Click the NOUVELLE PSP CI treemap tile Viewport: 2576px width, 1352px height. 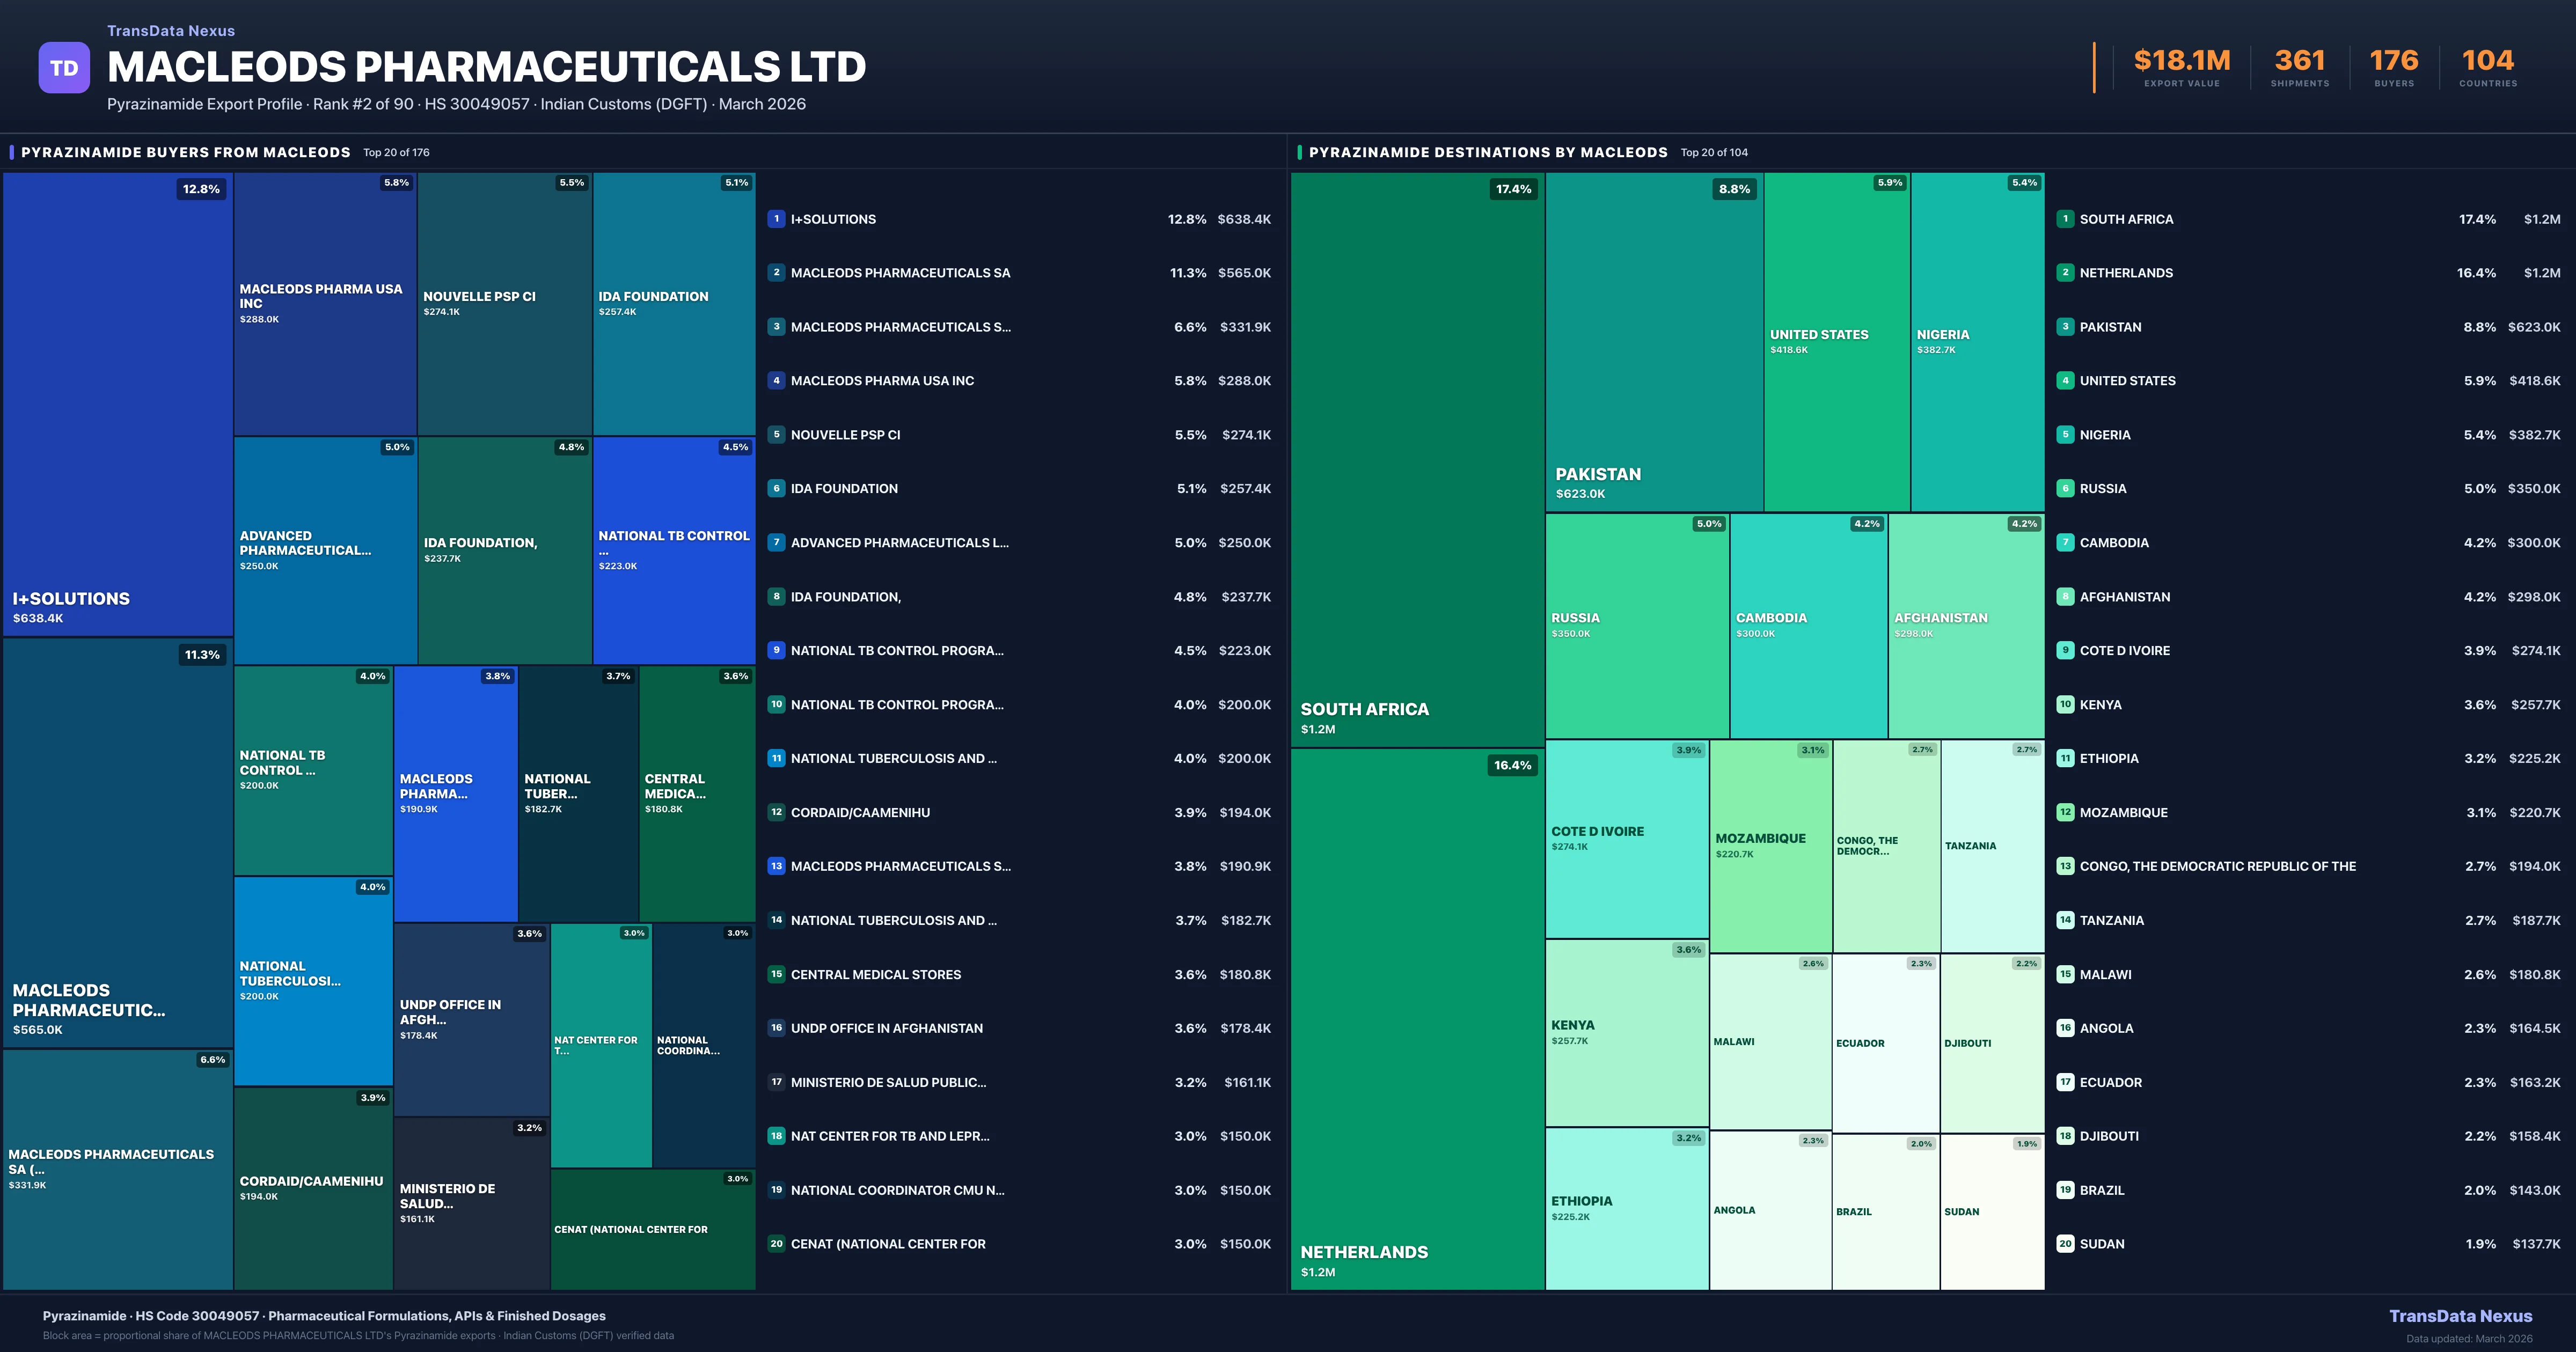(x=504, y=303)
